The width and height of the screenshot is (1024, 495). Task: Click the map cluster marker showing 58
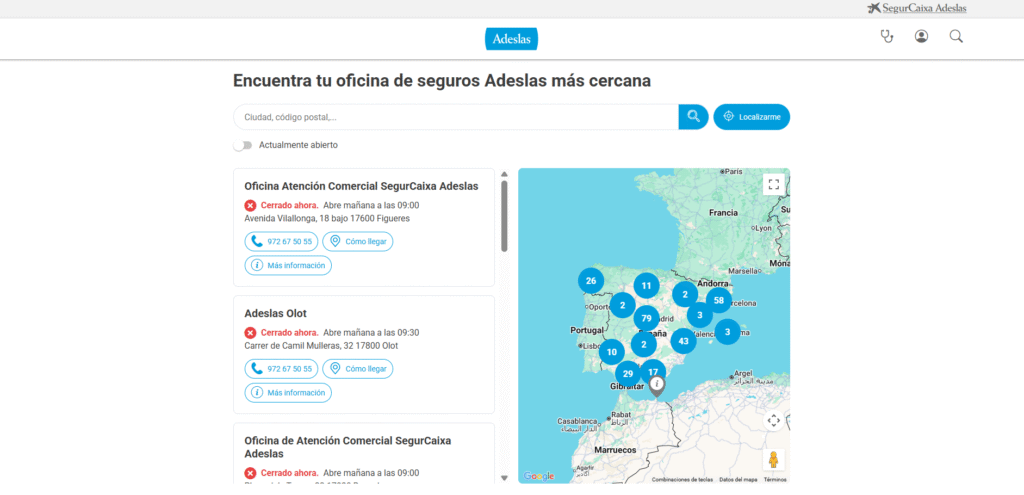[719, 300]
